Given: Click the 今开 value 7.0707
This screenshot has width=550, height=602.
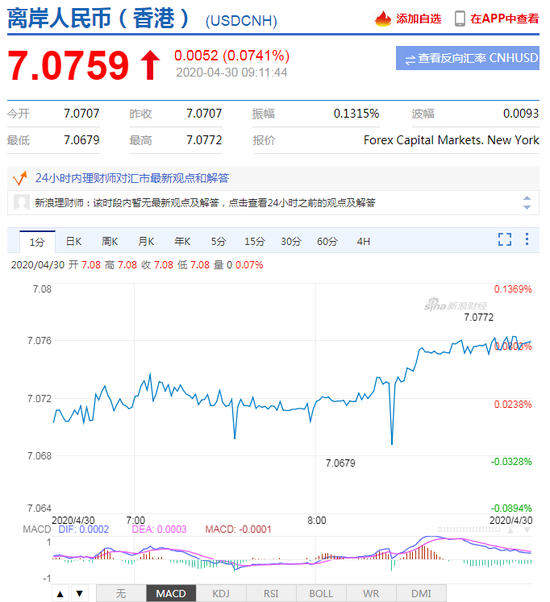Looking at the screenshot, I should click(81, 113).
